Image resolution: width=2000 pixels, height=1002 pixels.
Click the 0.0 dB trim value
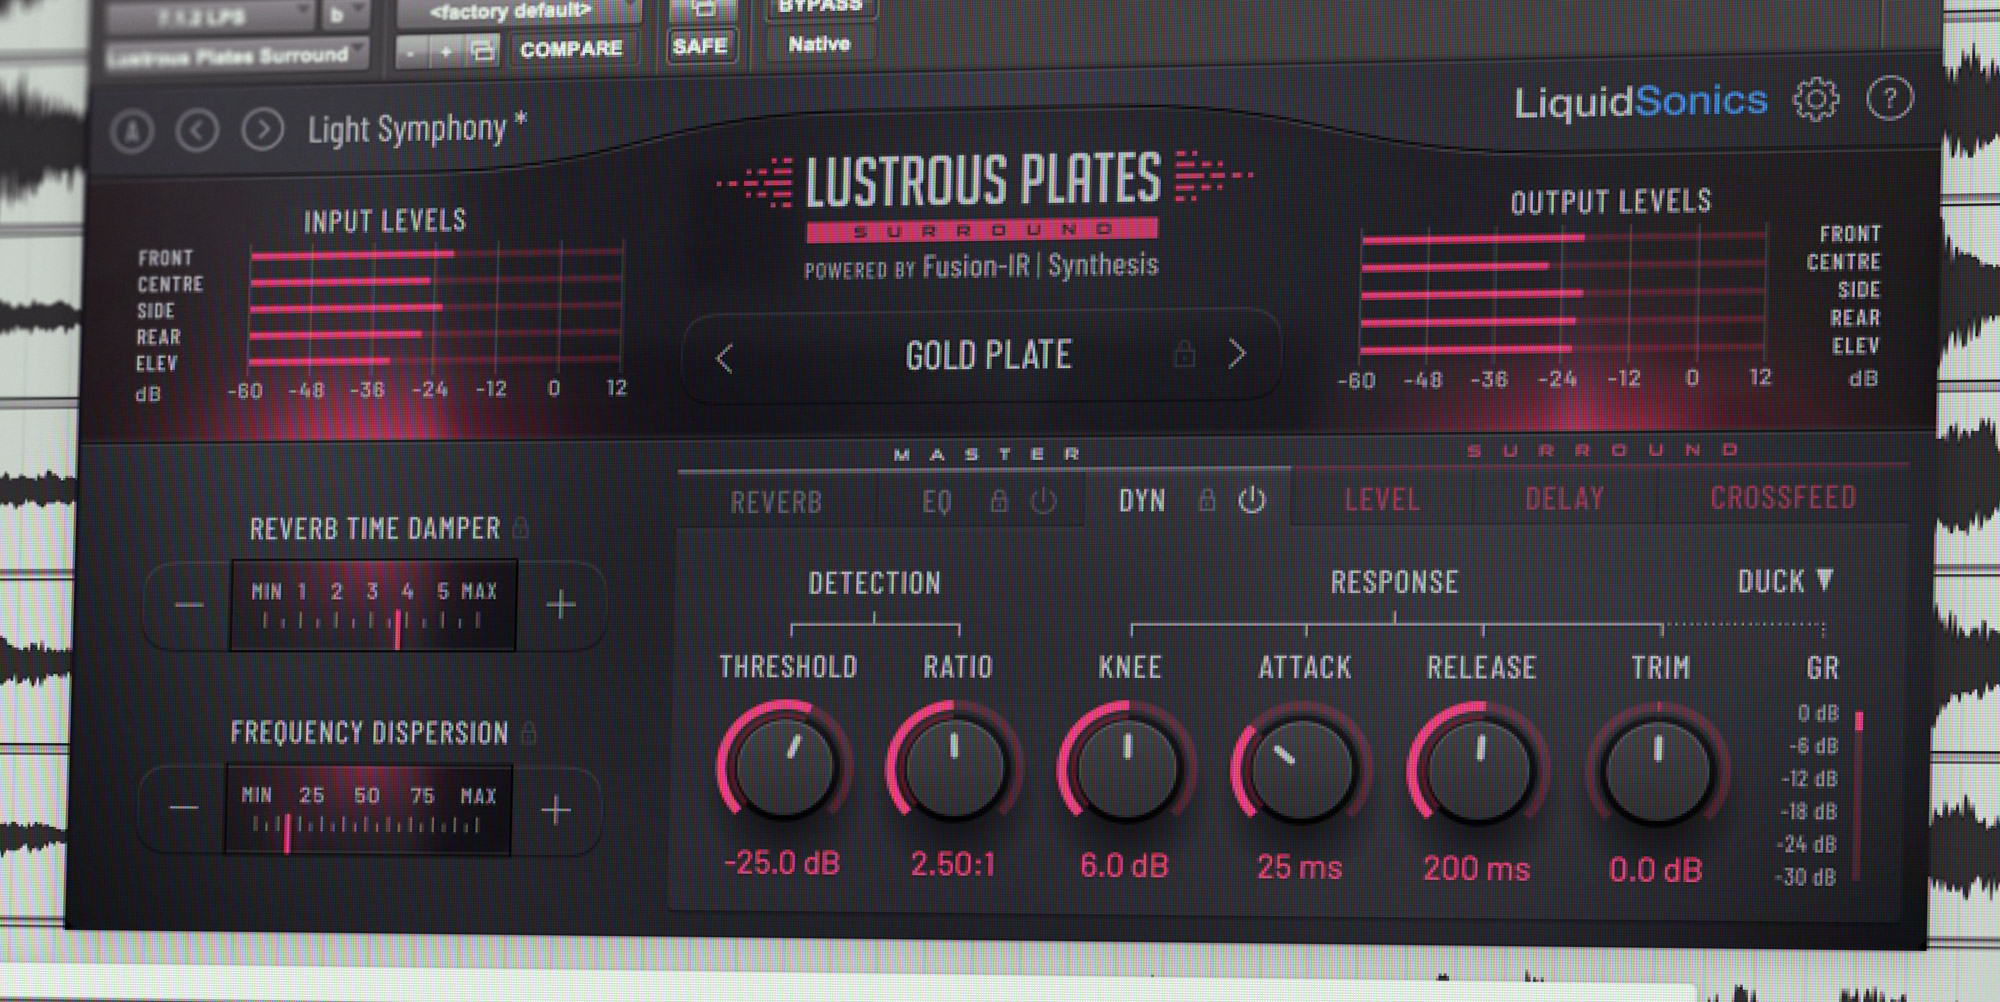(1656, 870)
